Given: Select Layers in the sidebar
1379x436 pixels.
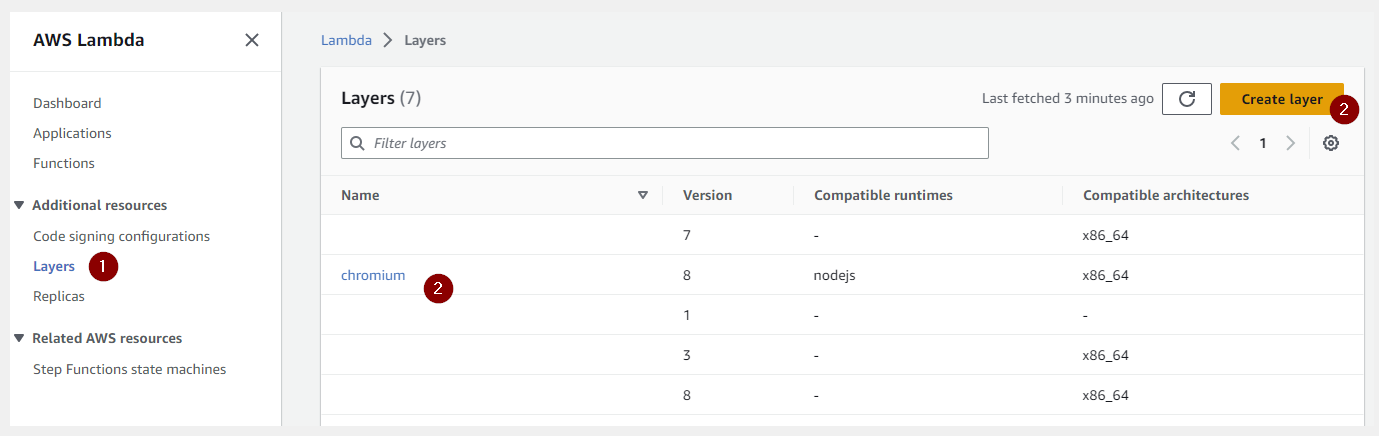Looking at the screenshot, I should (54, 266).
